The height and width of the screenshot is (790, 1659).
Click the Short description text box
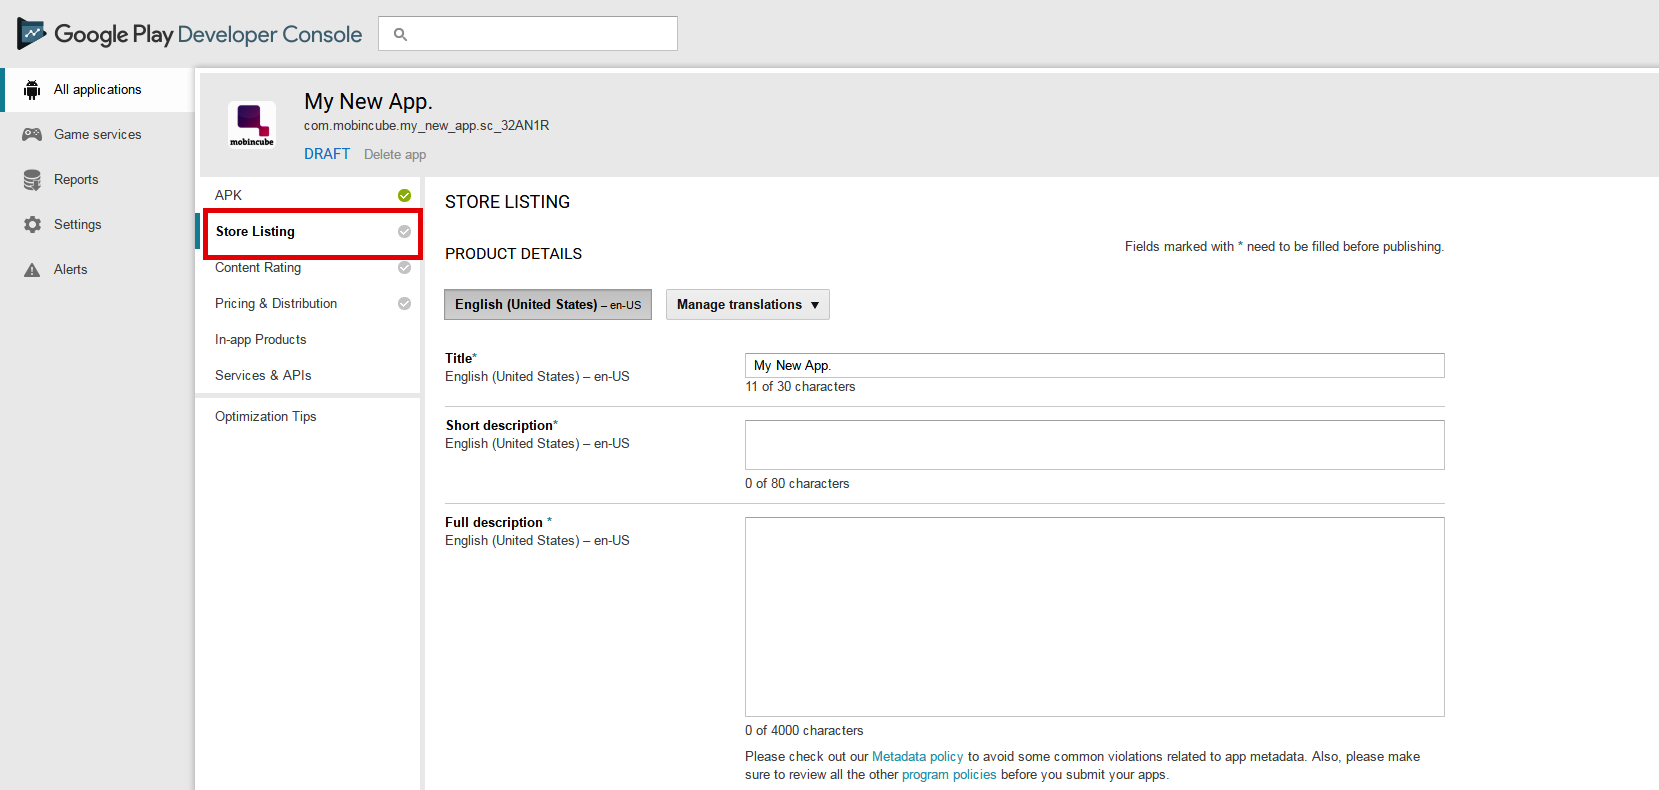pos(1095,445)
